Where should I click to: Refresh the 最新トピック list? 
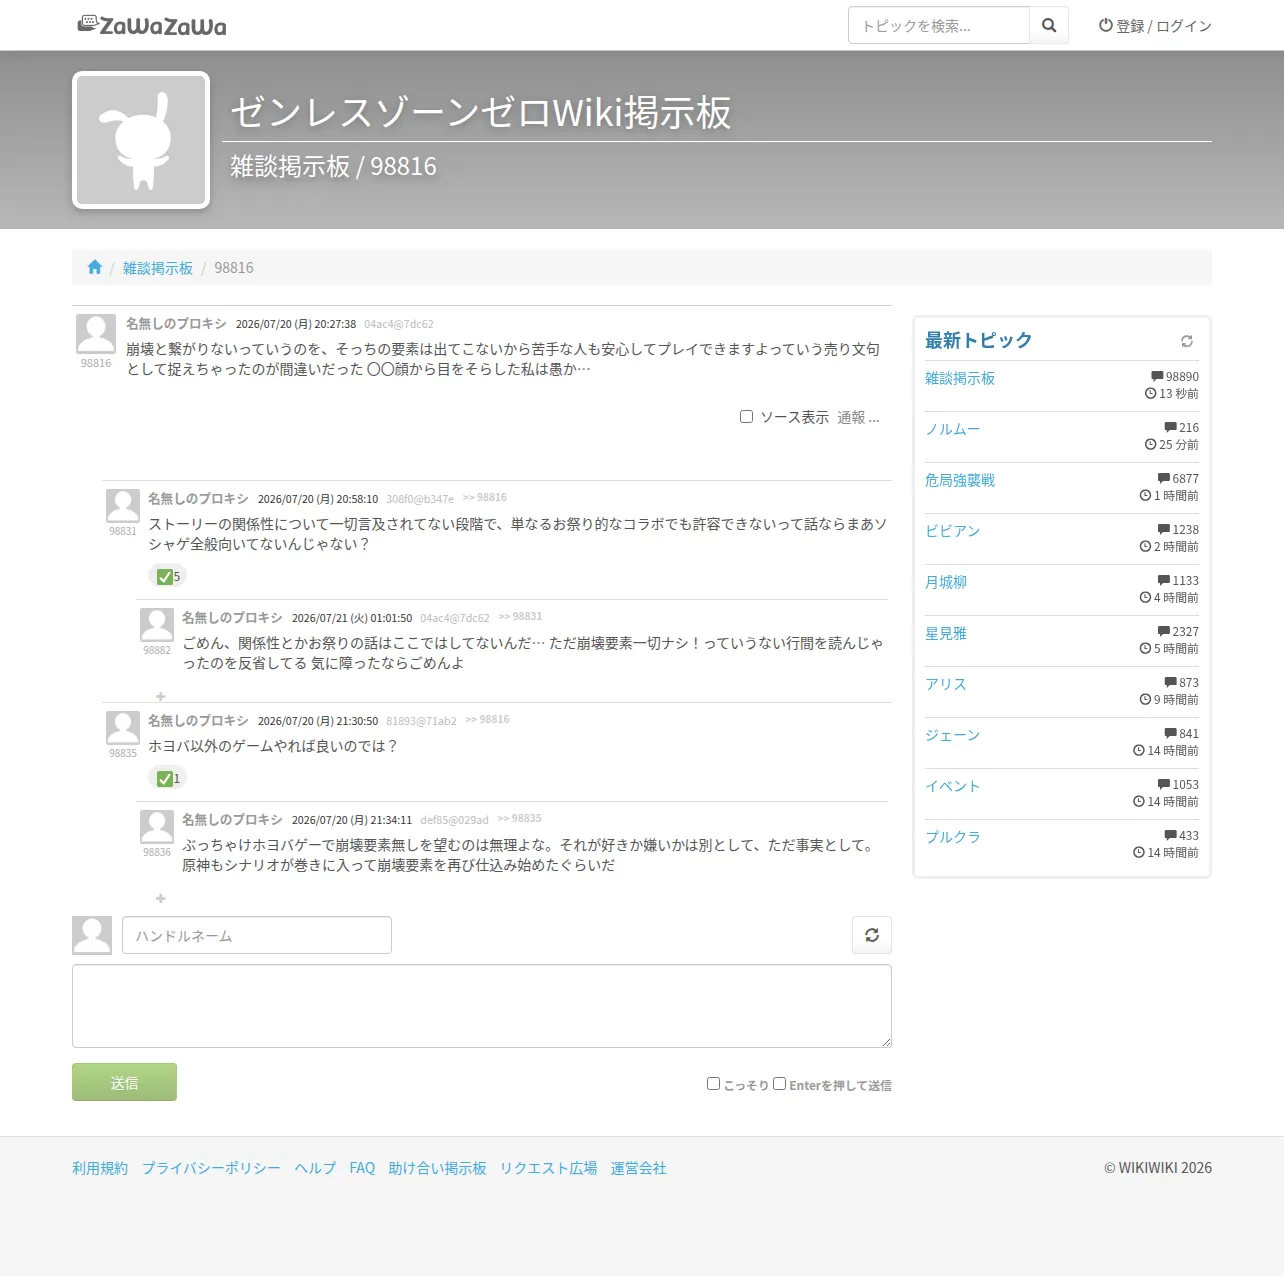coord(1187,341)
